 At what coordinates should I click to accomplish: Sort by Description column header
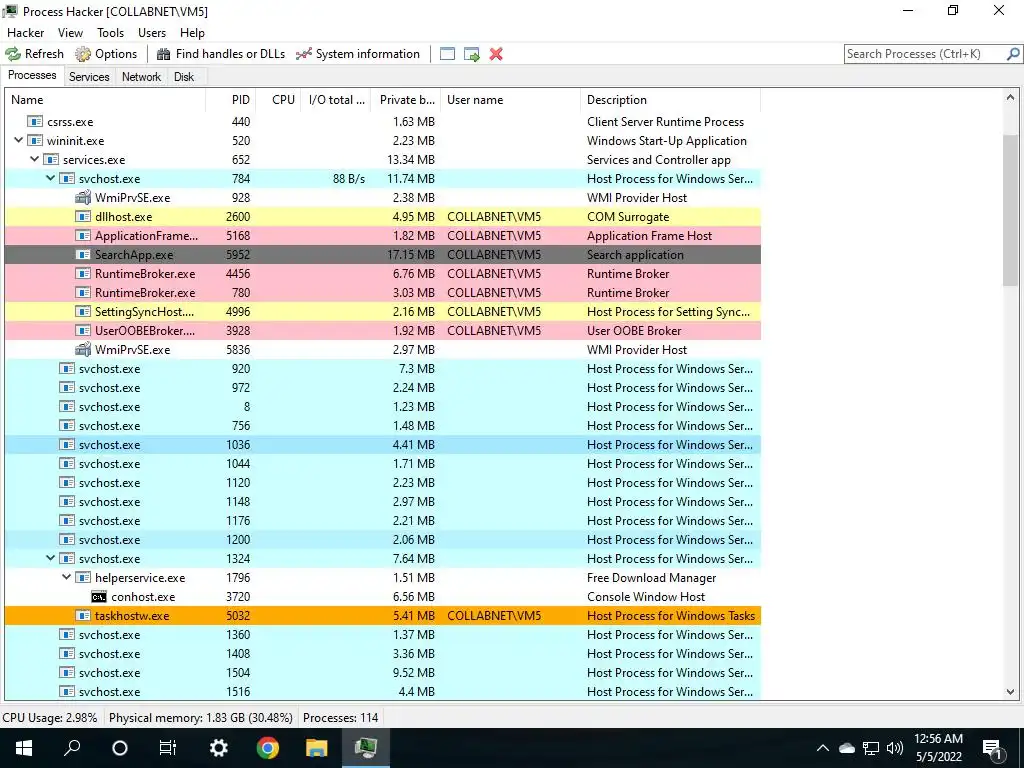(x=670, y=100)
